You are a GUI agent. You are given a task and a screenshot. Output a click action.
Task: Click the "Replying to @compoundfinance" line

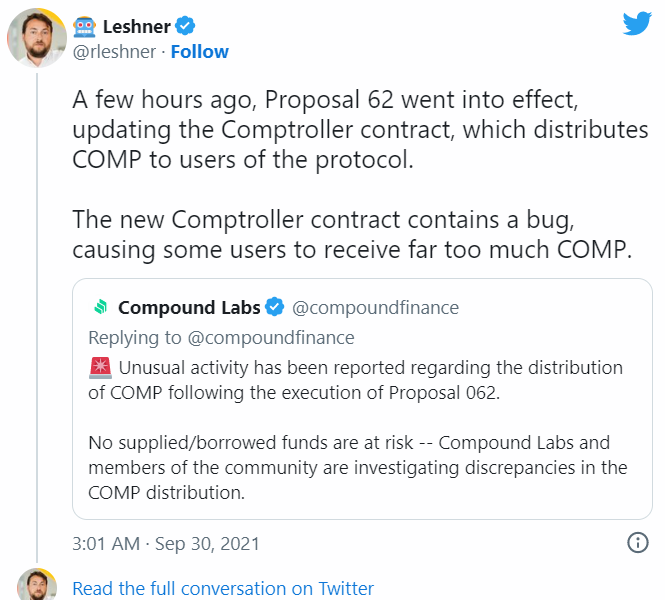[221, 337]
